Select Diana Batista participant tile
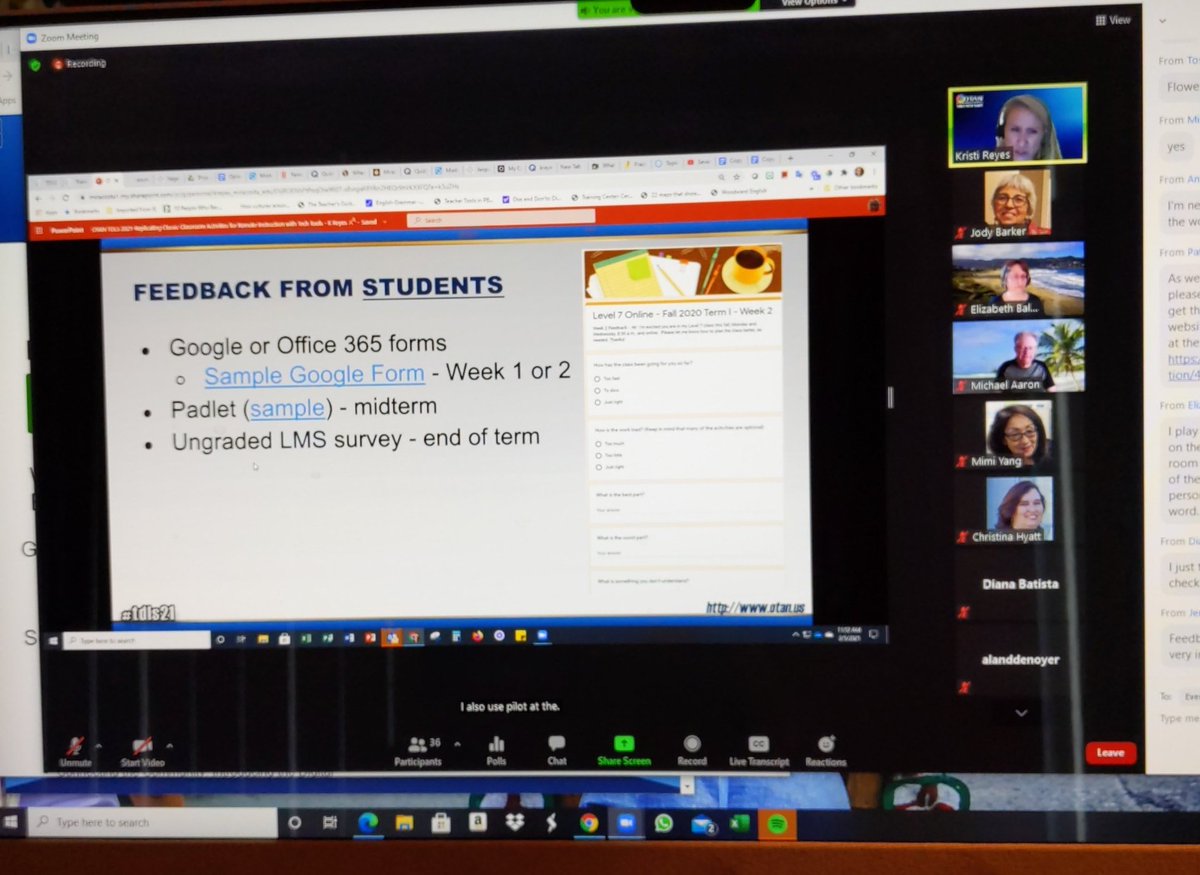 [1019, 585]
